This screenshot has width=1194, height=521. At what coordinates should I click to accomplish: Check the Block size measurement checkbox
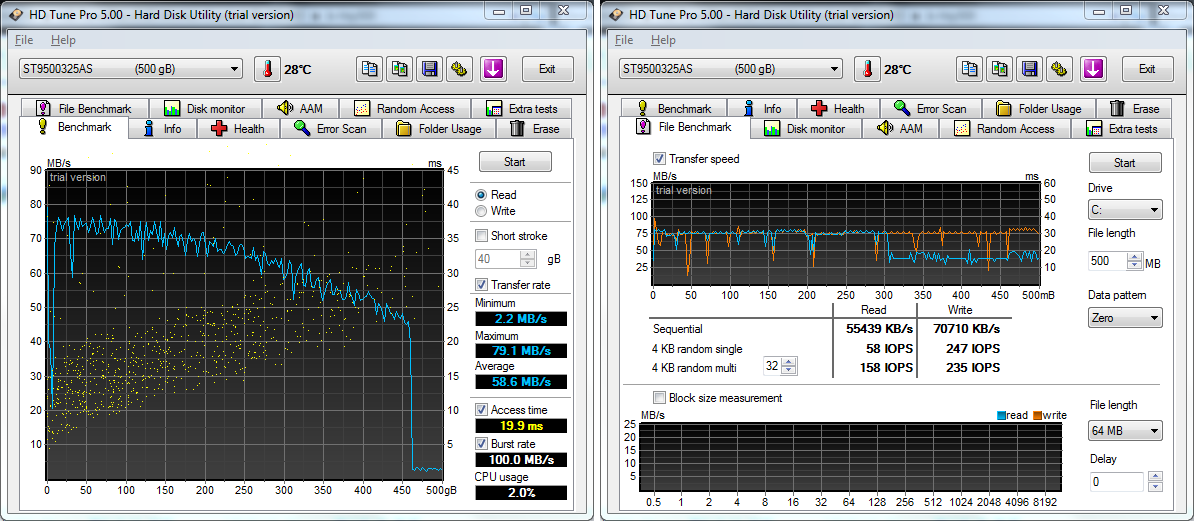pos(660,398)
